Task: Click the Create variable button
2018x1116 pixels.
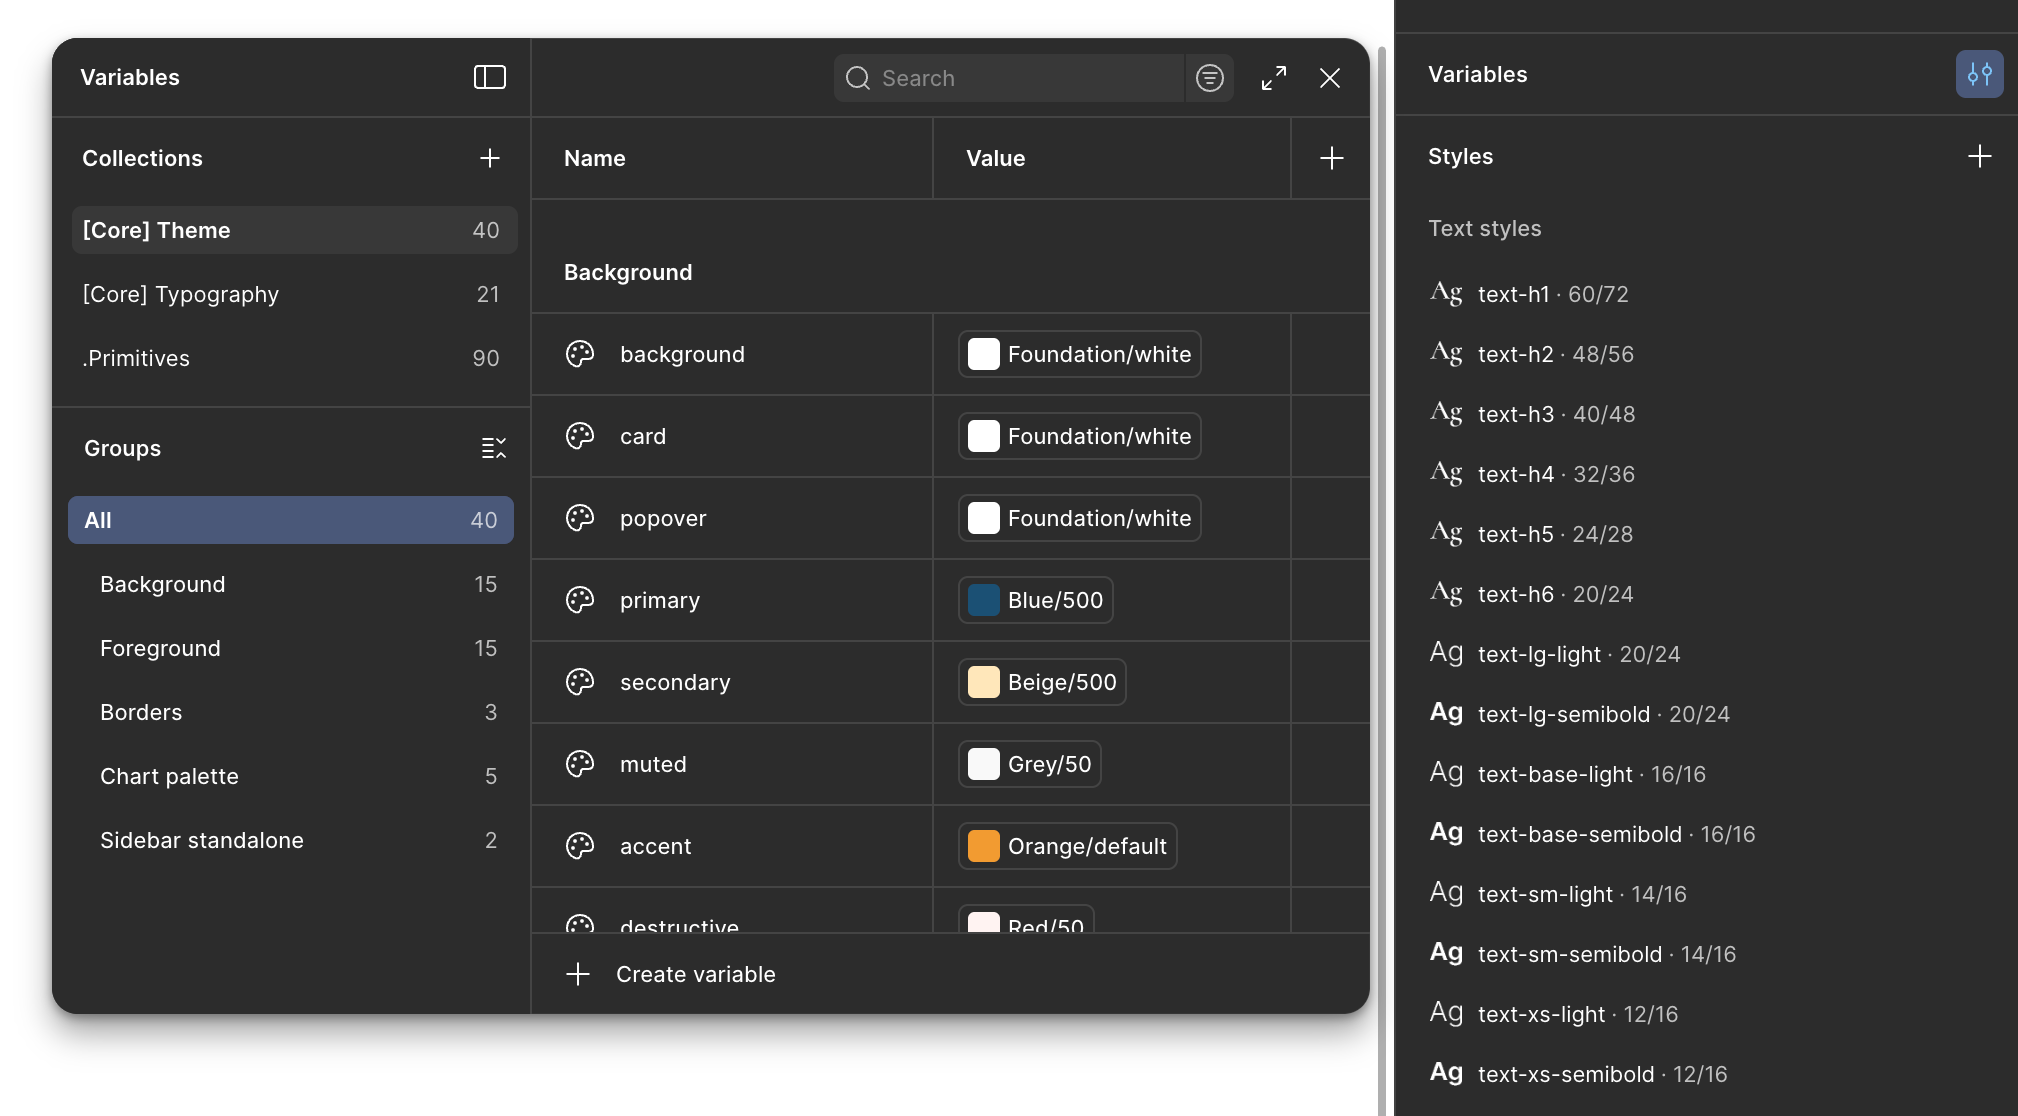Action: (x=695, y=973)
